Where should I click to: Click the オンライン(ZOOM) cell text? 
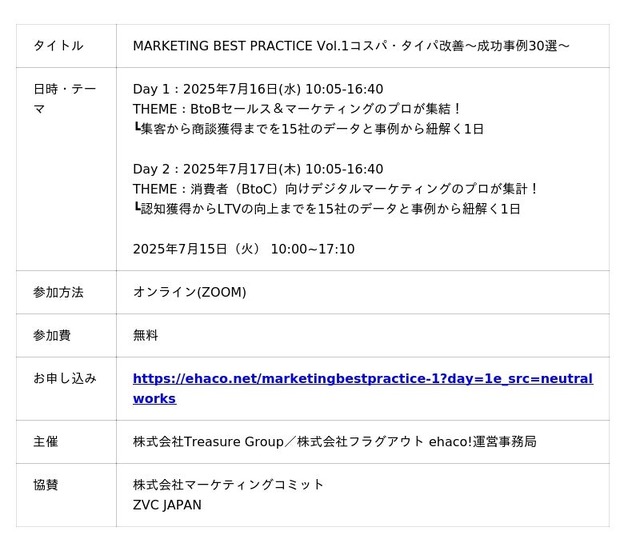pyautogui.click(x=189, y=292)
